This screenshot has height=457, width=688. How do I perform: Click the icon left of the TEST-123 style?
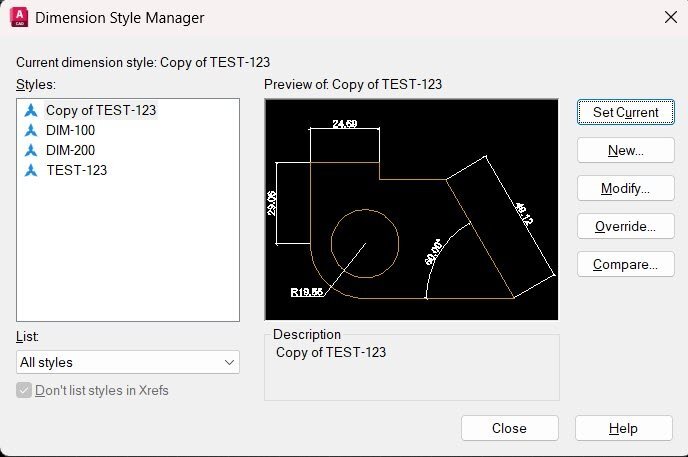point(30,170)
